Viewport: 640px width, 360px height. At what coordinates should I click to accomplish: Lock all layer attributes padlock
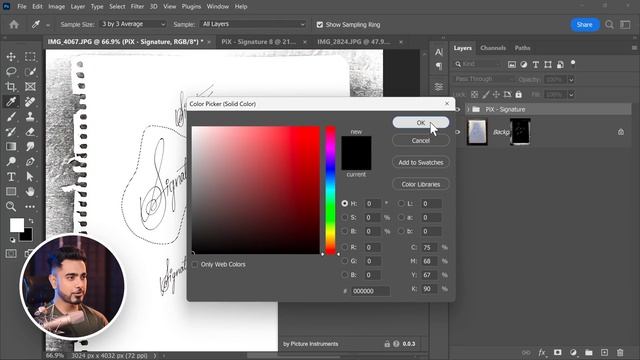click(x=518, y=94)
